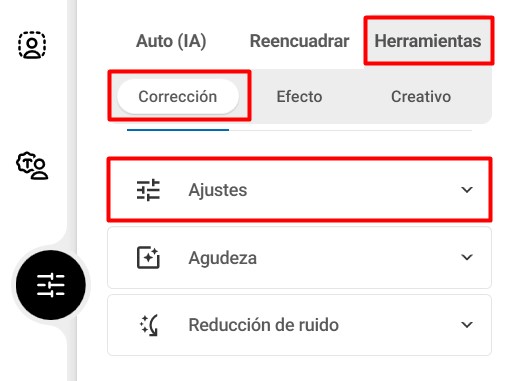Click the sparkle image icon beside Agudeza

coord(148,257)
